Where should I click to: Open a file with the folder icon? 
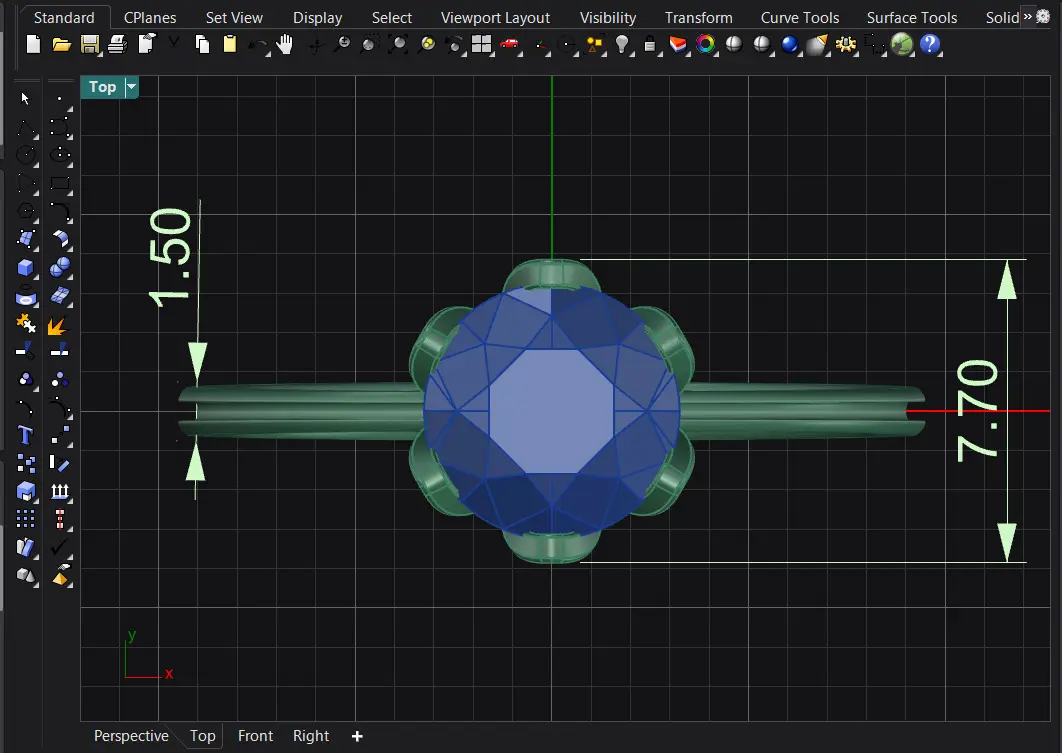(62, 45)
